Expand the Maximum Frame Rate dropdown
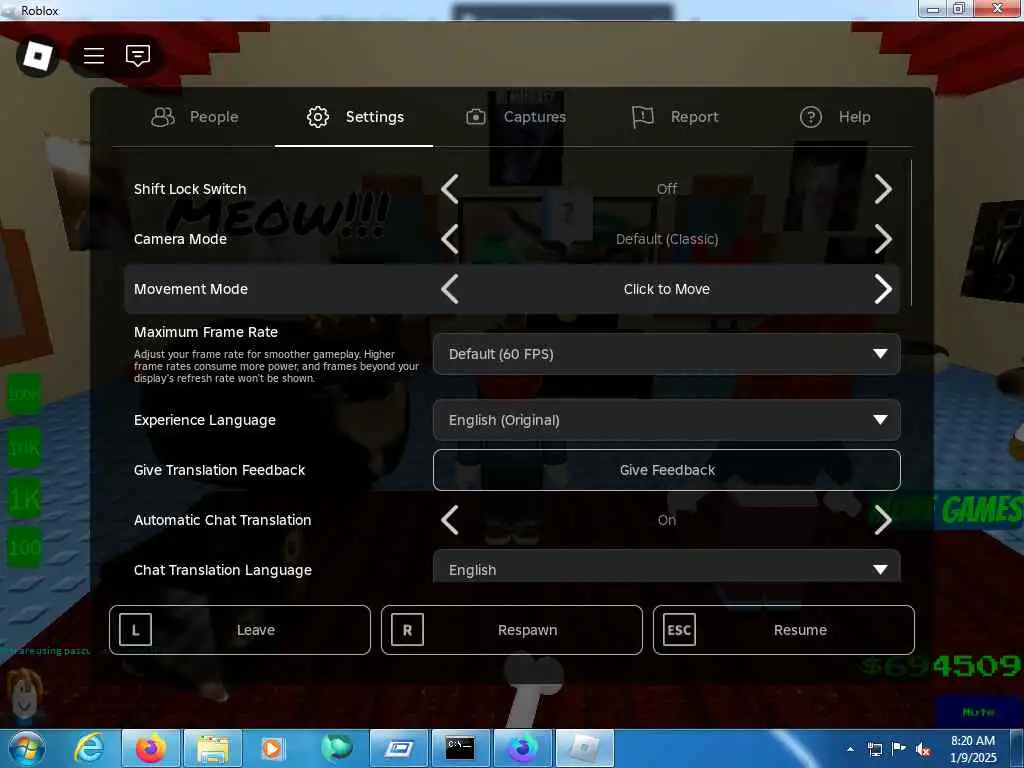The image size is (1024, 768). (667, 354)
